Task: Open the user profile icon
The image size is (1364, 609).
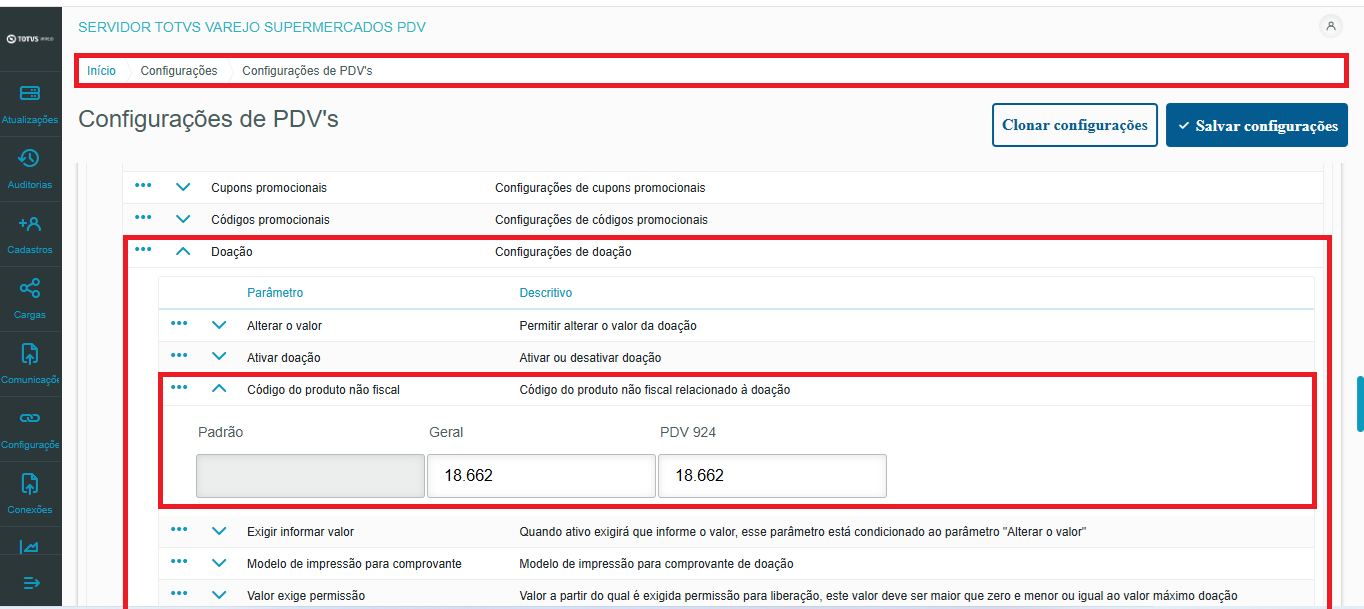Action: pyautogui.click(x=1331, y=27)
